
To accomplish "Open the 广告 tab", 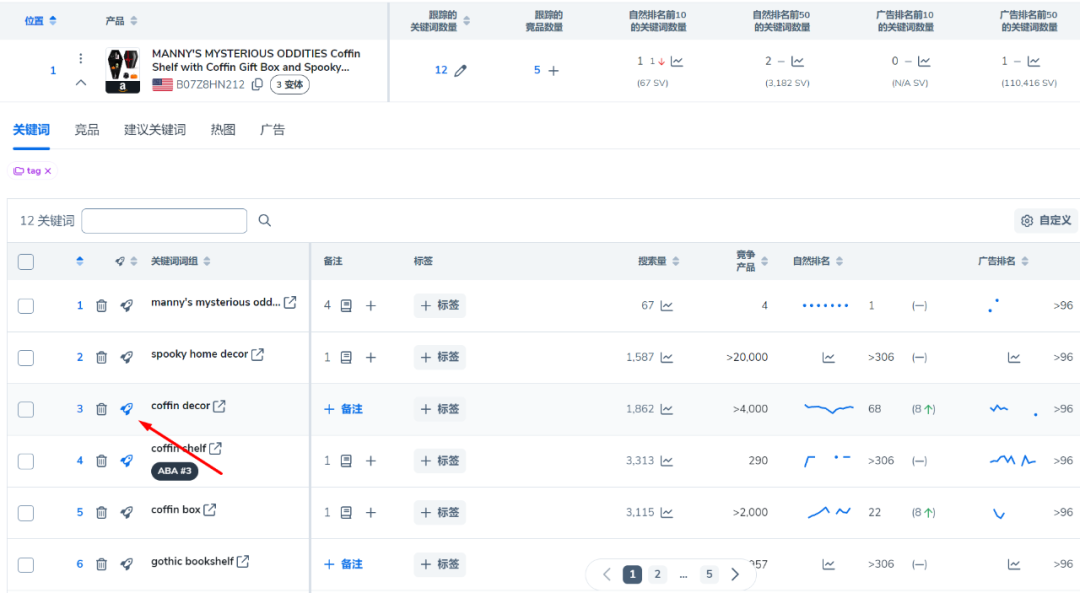I will (x=272, y=129).
